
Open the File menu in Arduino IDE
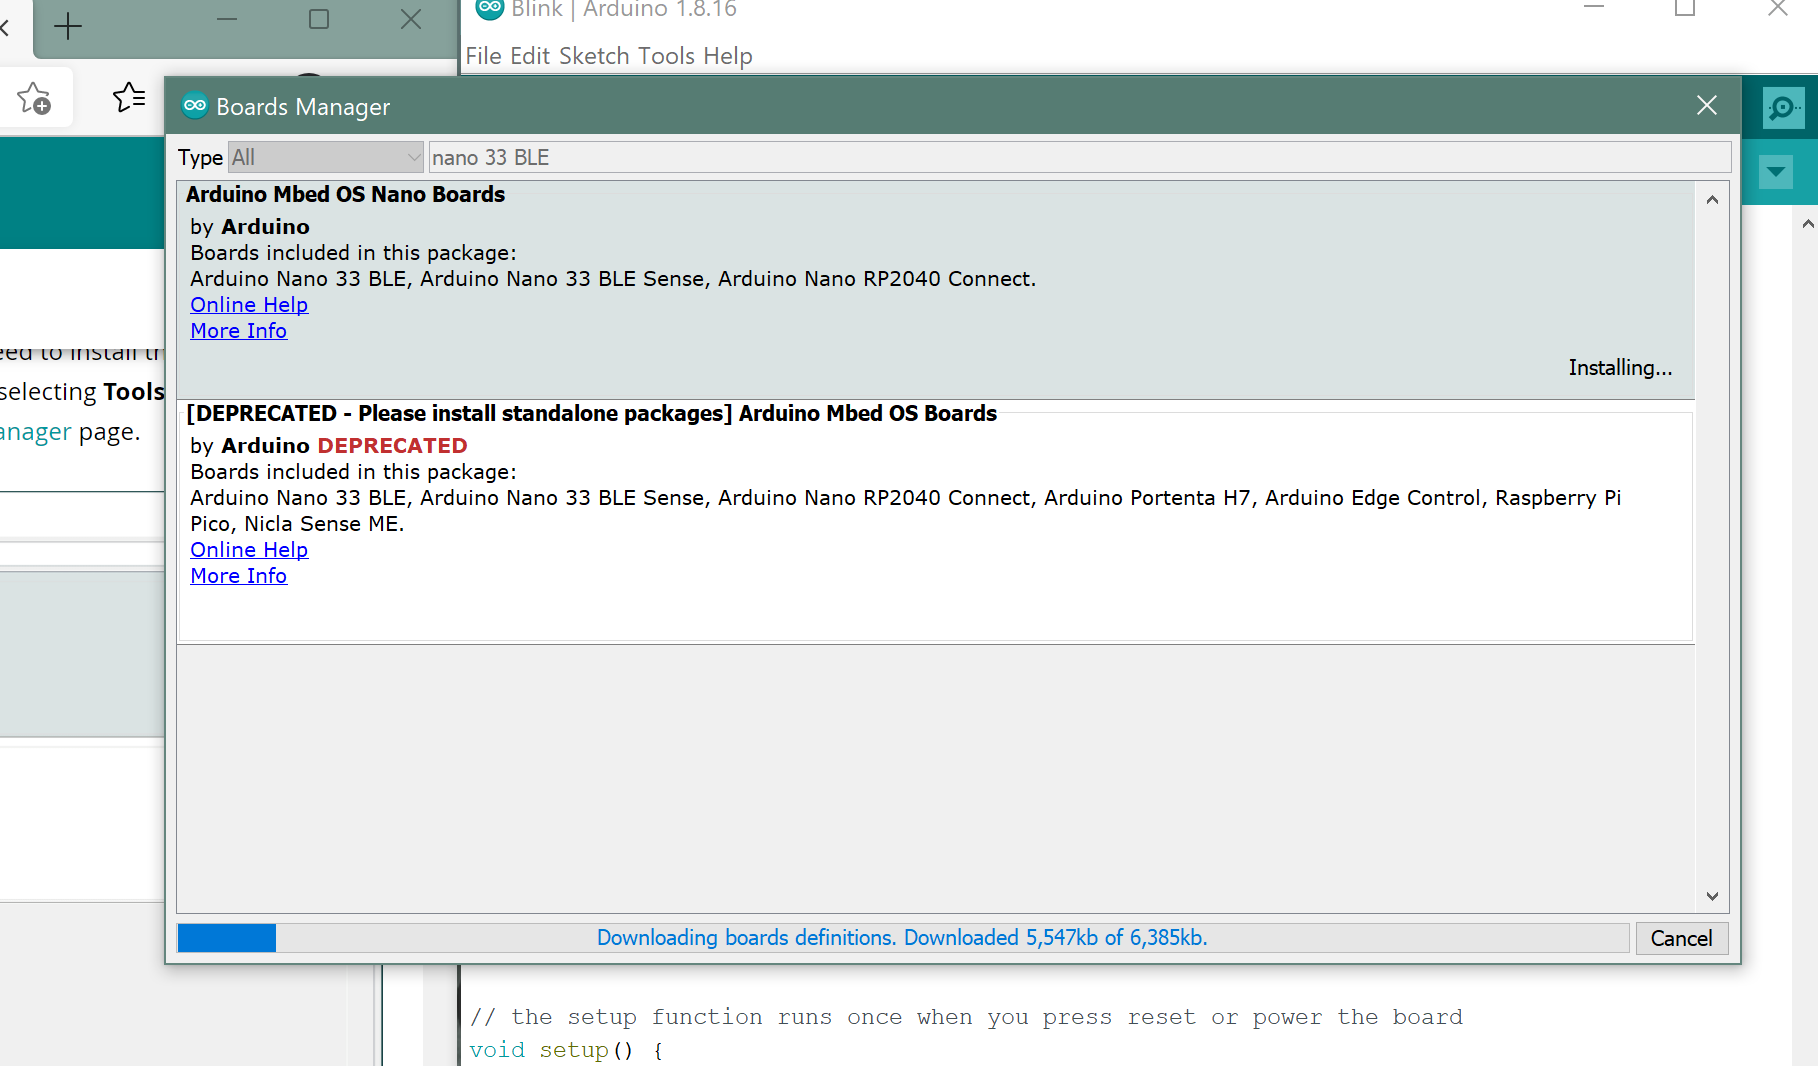(x=483, y=56)
